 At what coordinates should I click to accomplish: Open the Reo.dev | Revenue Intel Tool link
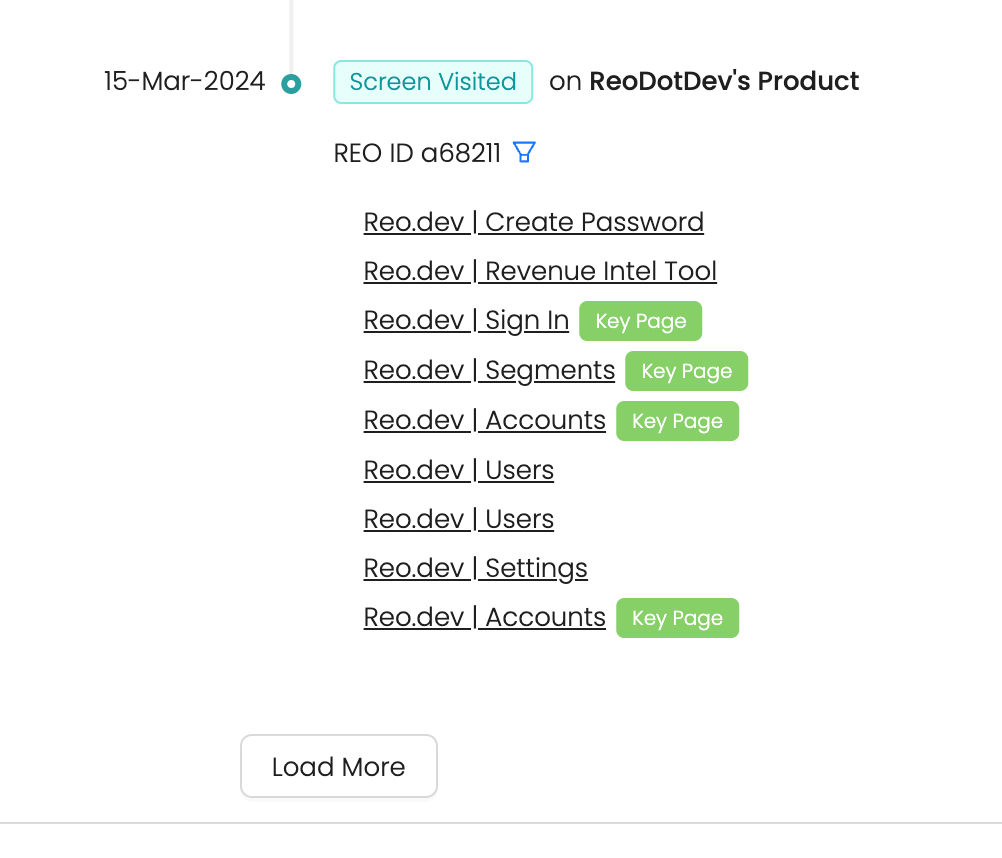(540, 271)
